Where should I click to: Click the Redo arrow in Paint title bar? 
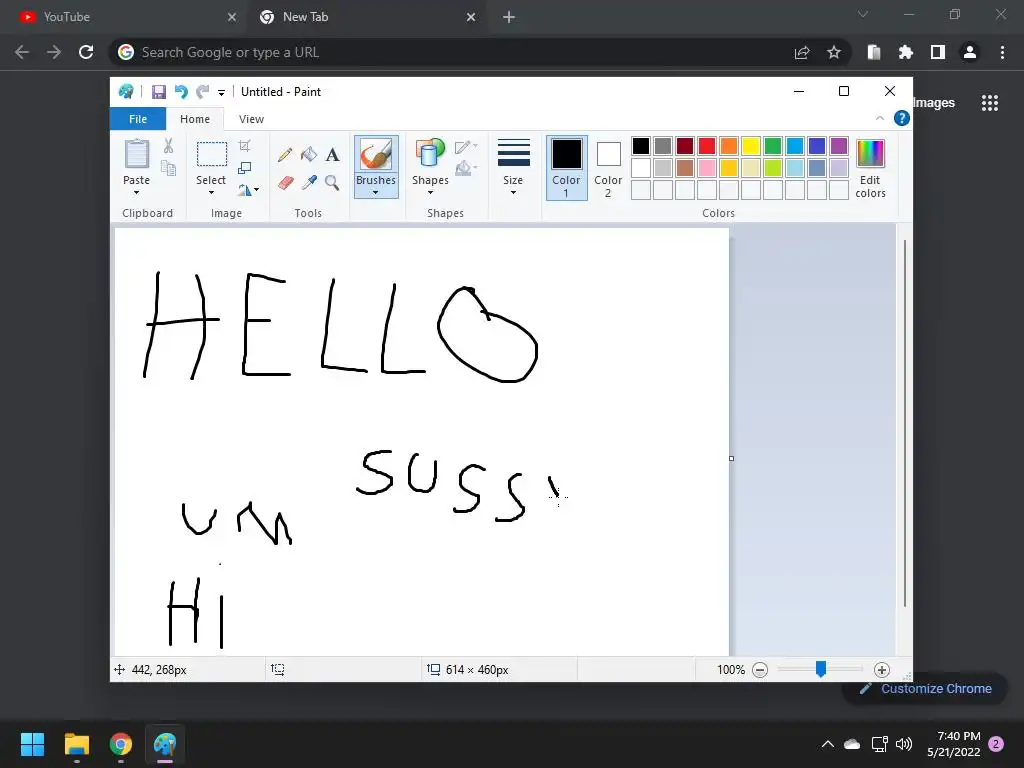[203, 92]
